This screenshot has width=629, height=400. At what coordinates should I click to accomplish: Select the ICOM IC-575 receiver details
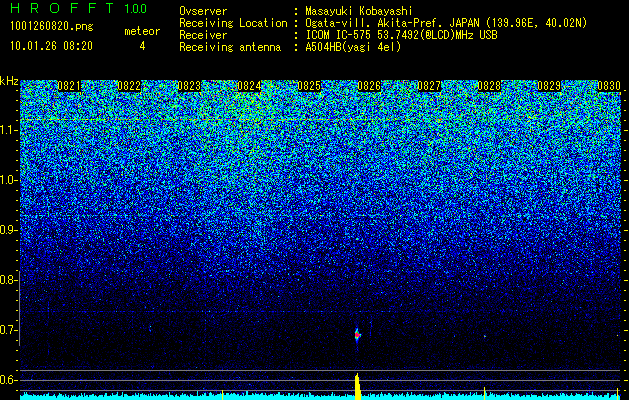401,35
